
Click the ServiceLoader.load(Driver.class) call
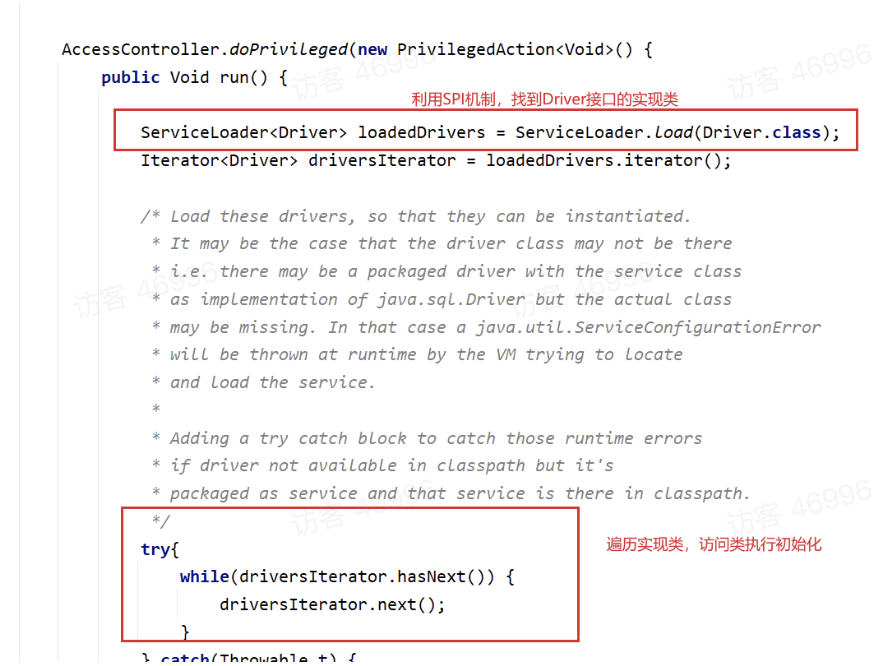tap(677, 132)
